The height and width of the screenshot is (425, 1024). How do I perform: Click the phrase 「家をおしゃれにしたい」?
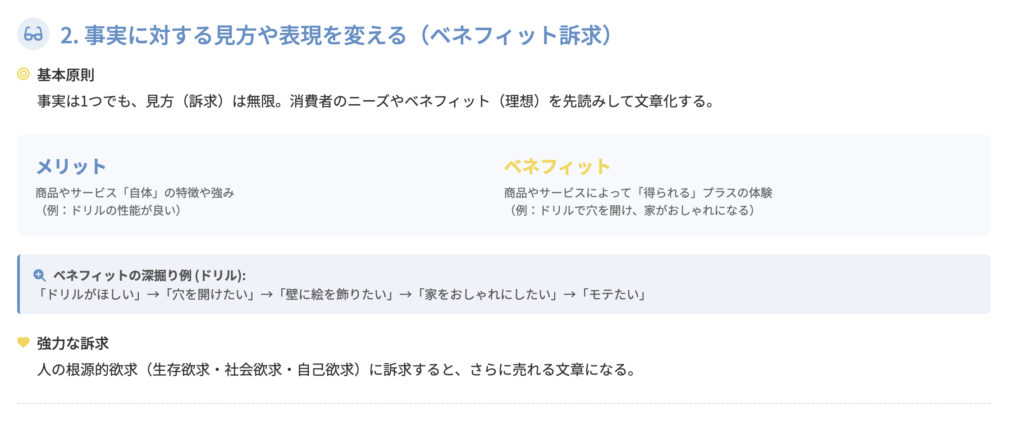click(x=484, y=294)
